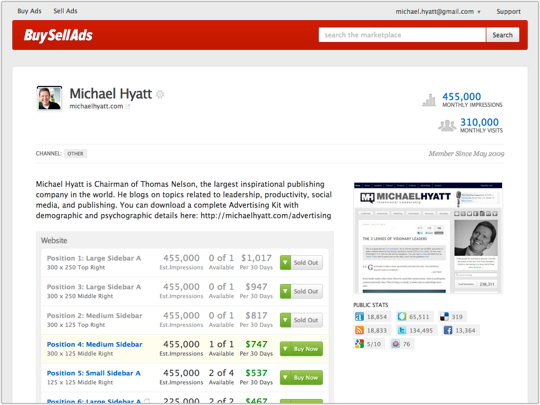Open the Position 4: Medium Sidebar link
The height and width of the screenshot is (405, 540).
tap(94, 344)
